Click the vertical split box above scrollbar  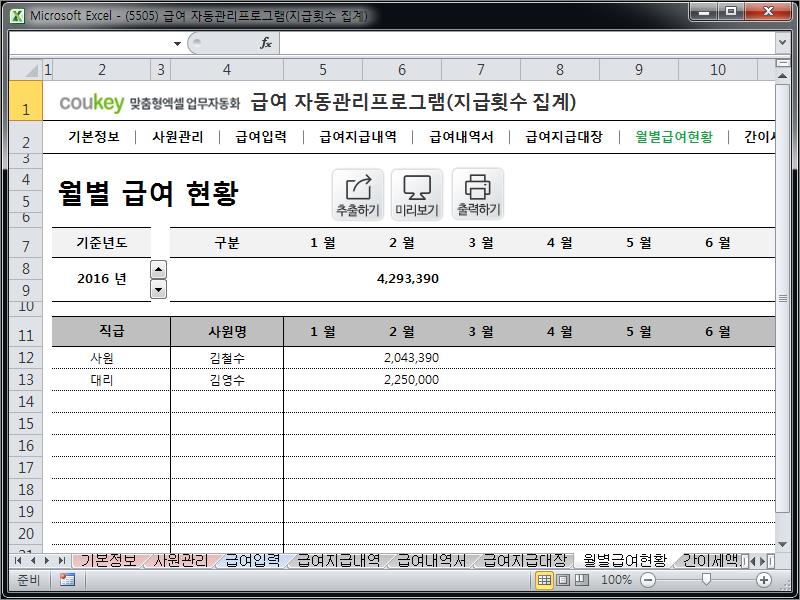click(782, 63)
